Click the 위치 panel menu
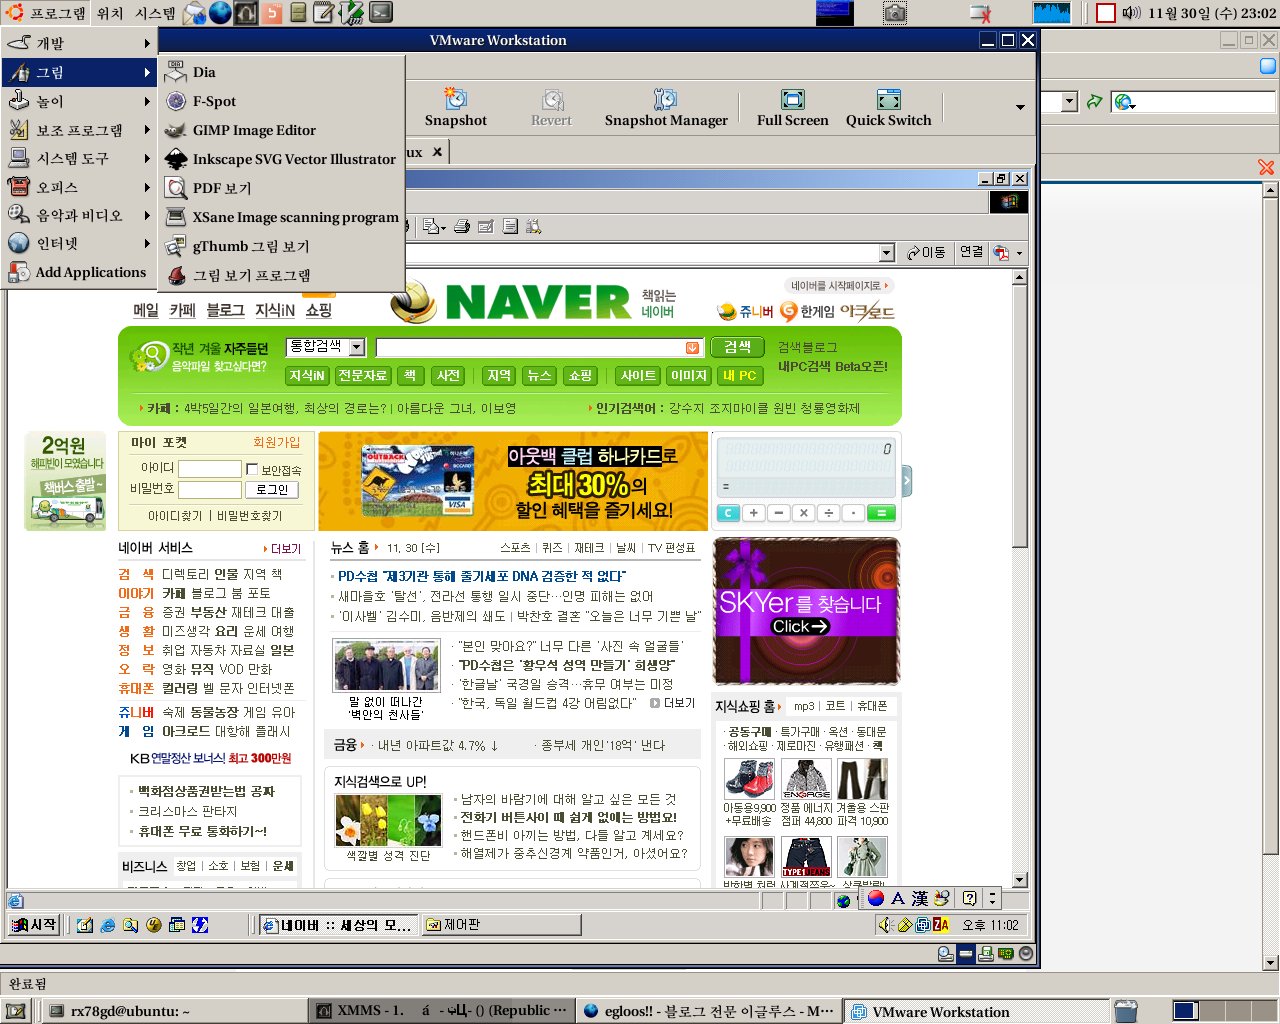The width and height of the screenshot is (1280, 1024). tap(110, 13)
